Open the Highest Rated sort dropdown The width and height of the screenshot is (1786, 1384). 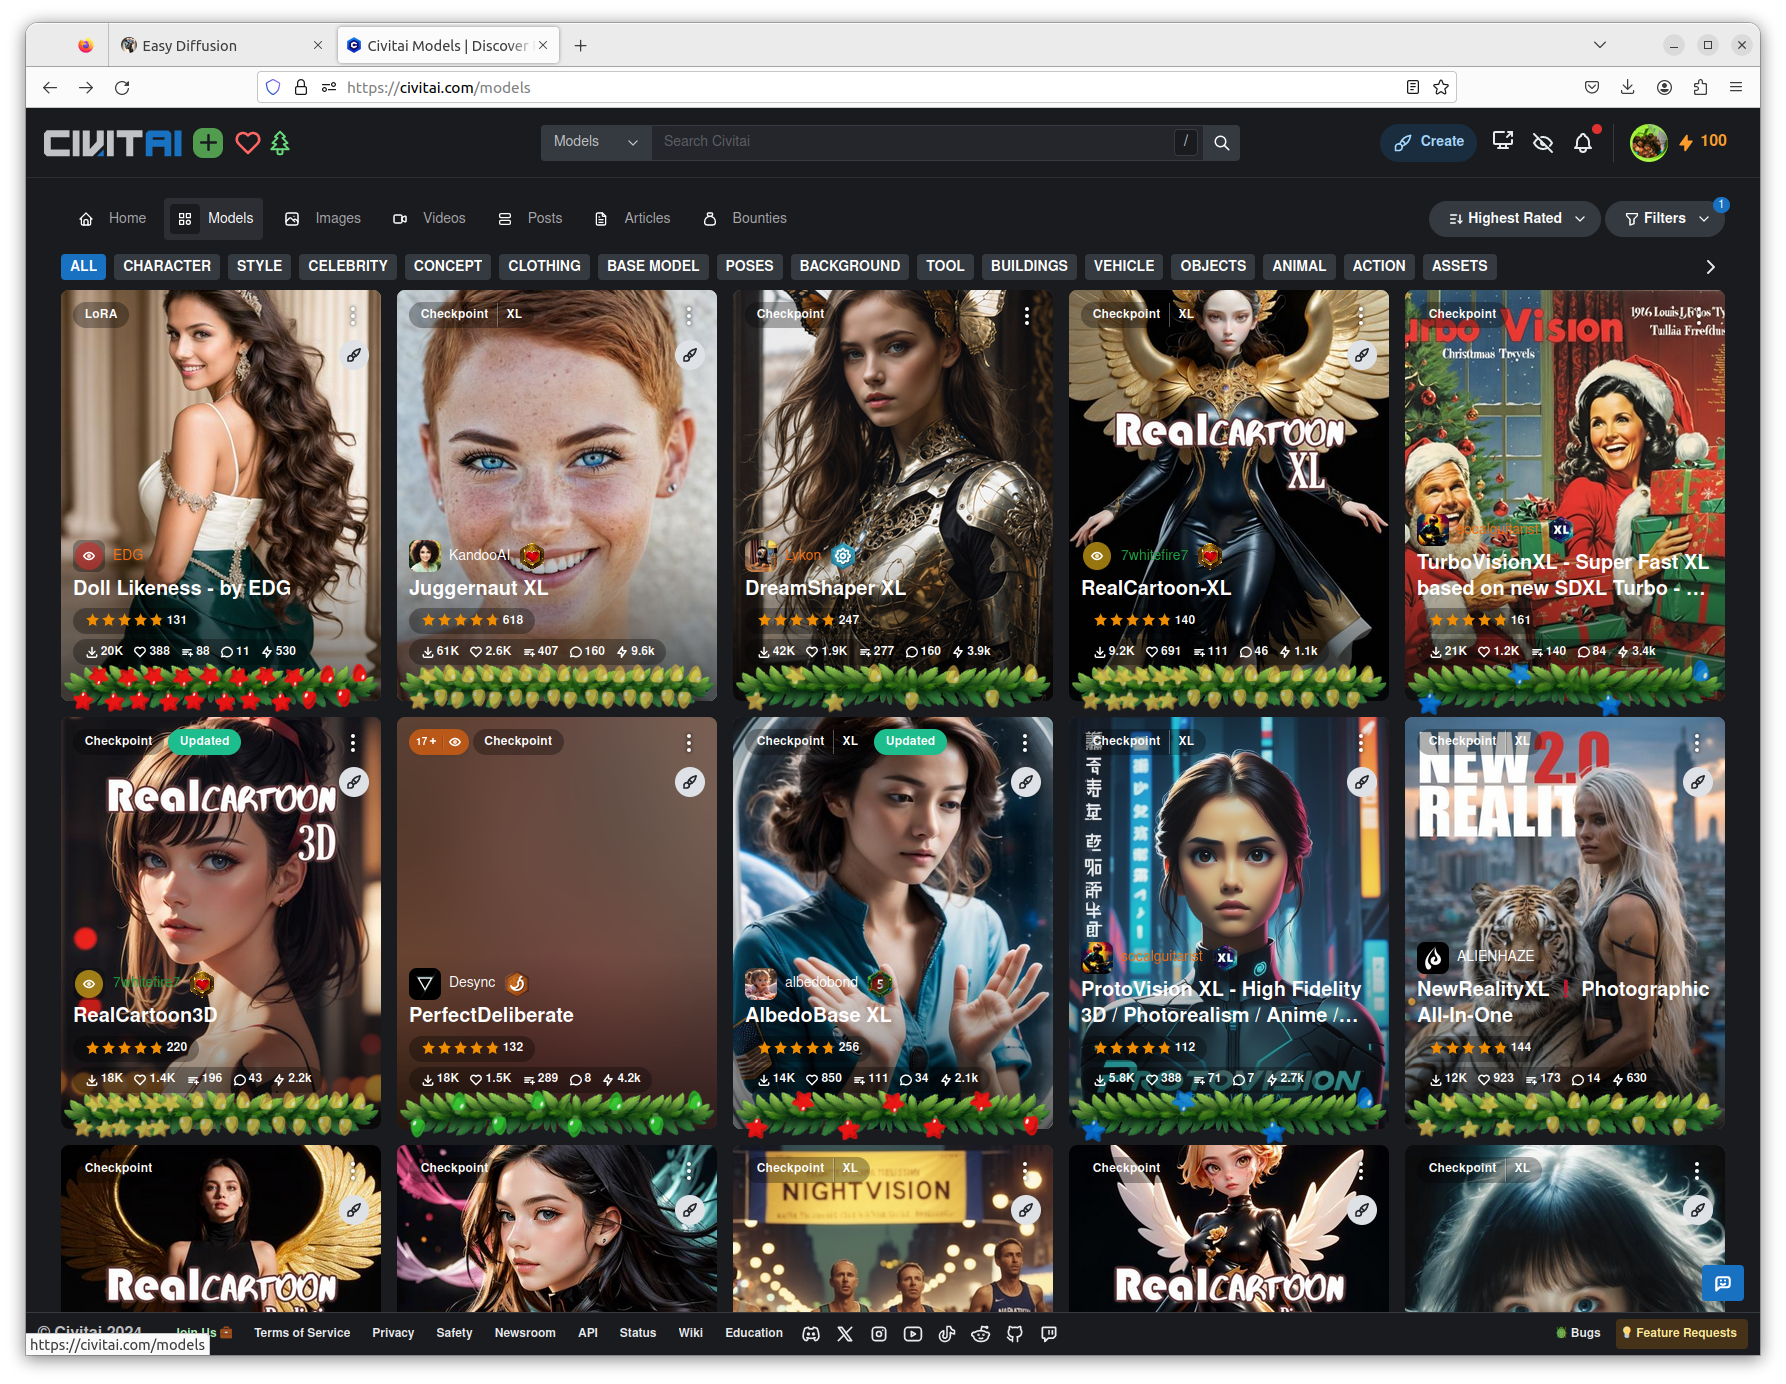point(1514,218)
